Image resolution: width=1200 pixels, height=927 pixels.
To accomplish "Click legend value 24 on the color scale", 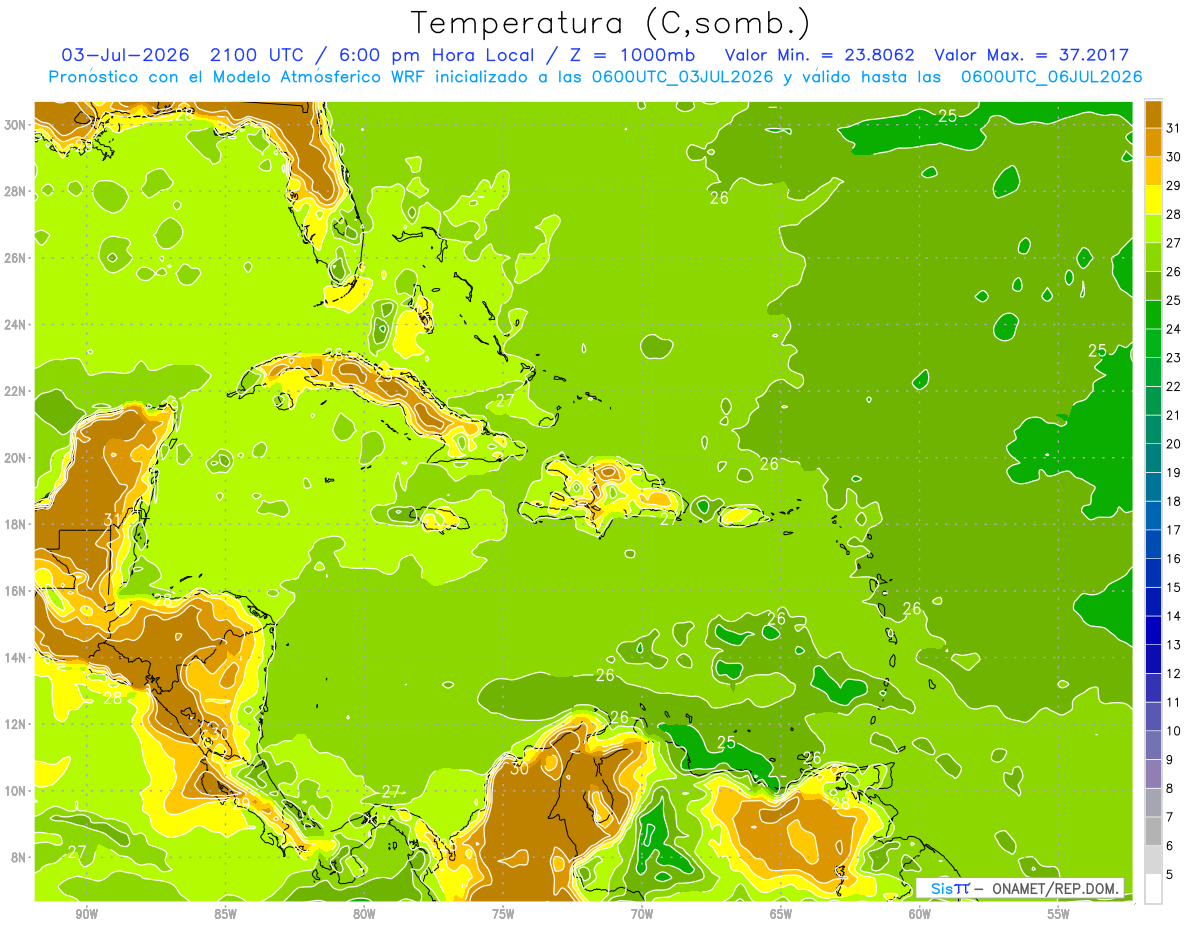I will point(1173,329).
